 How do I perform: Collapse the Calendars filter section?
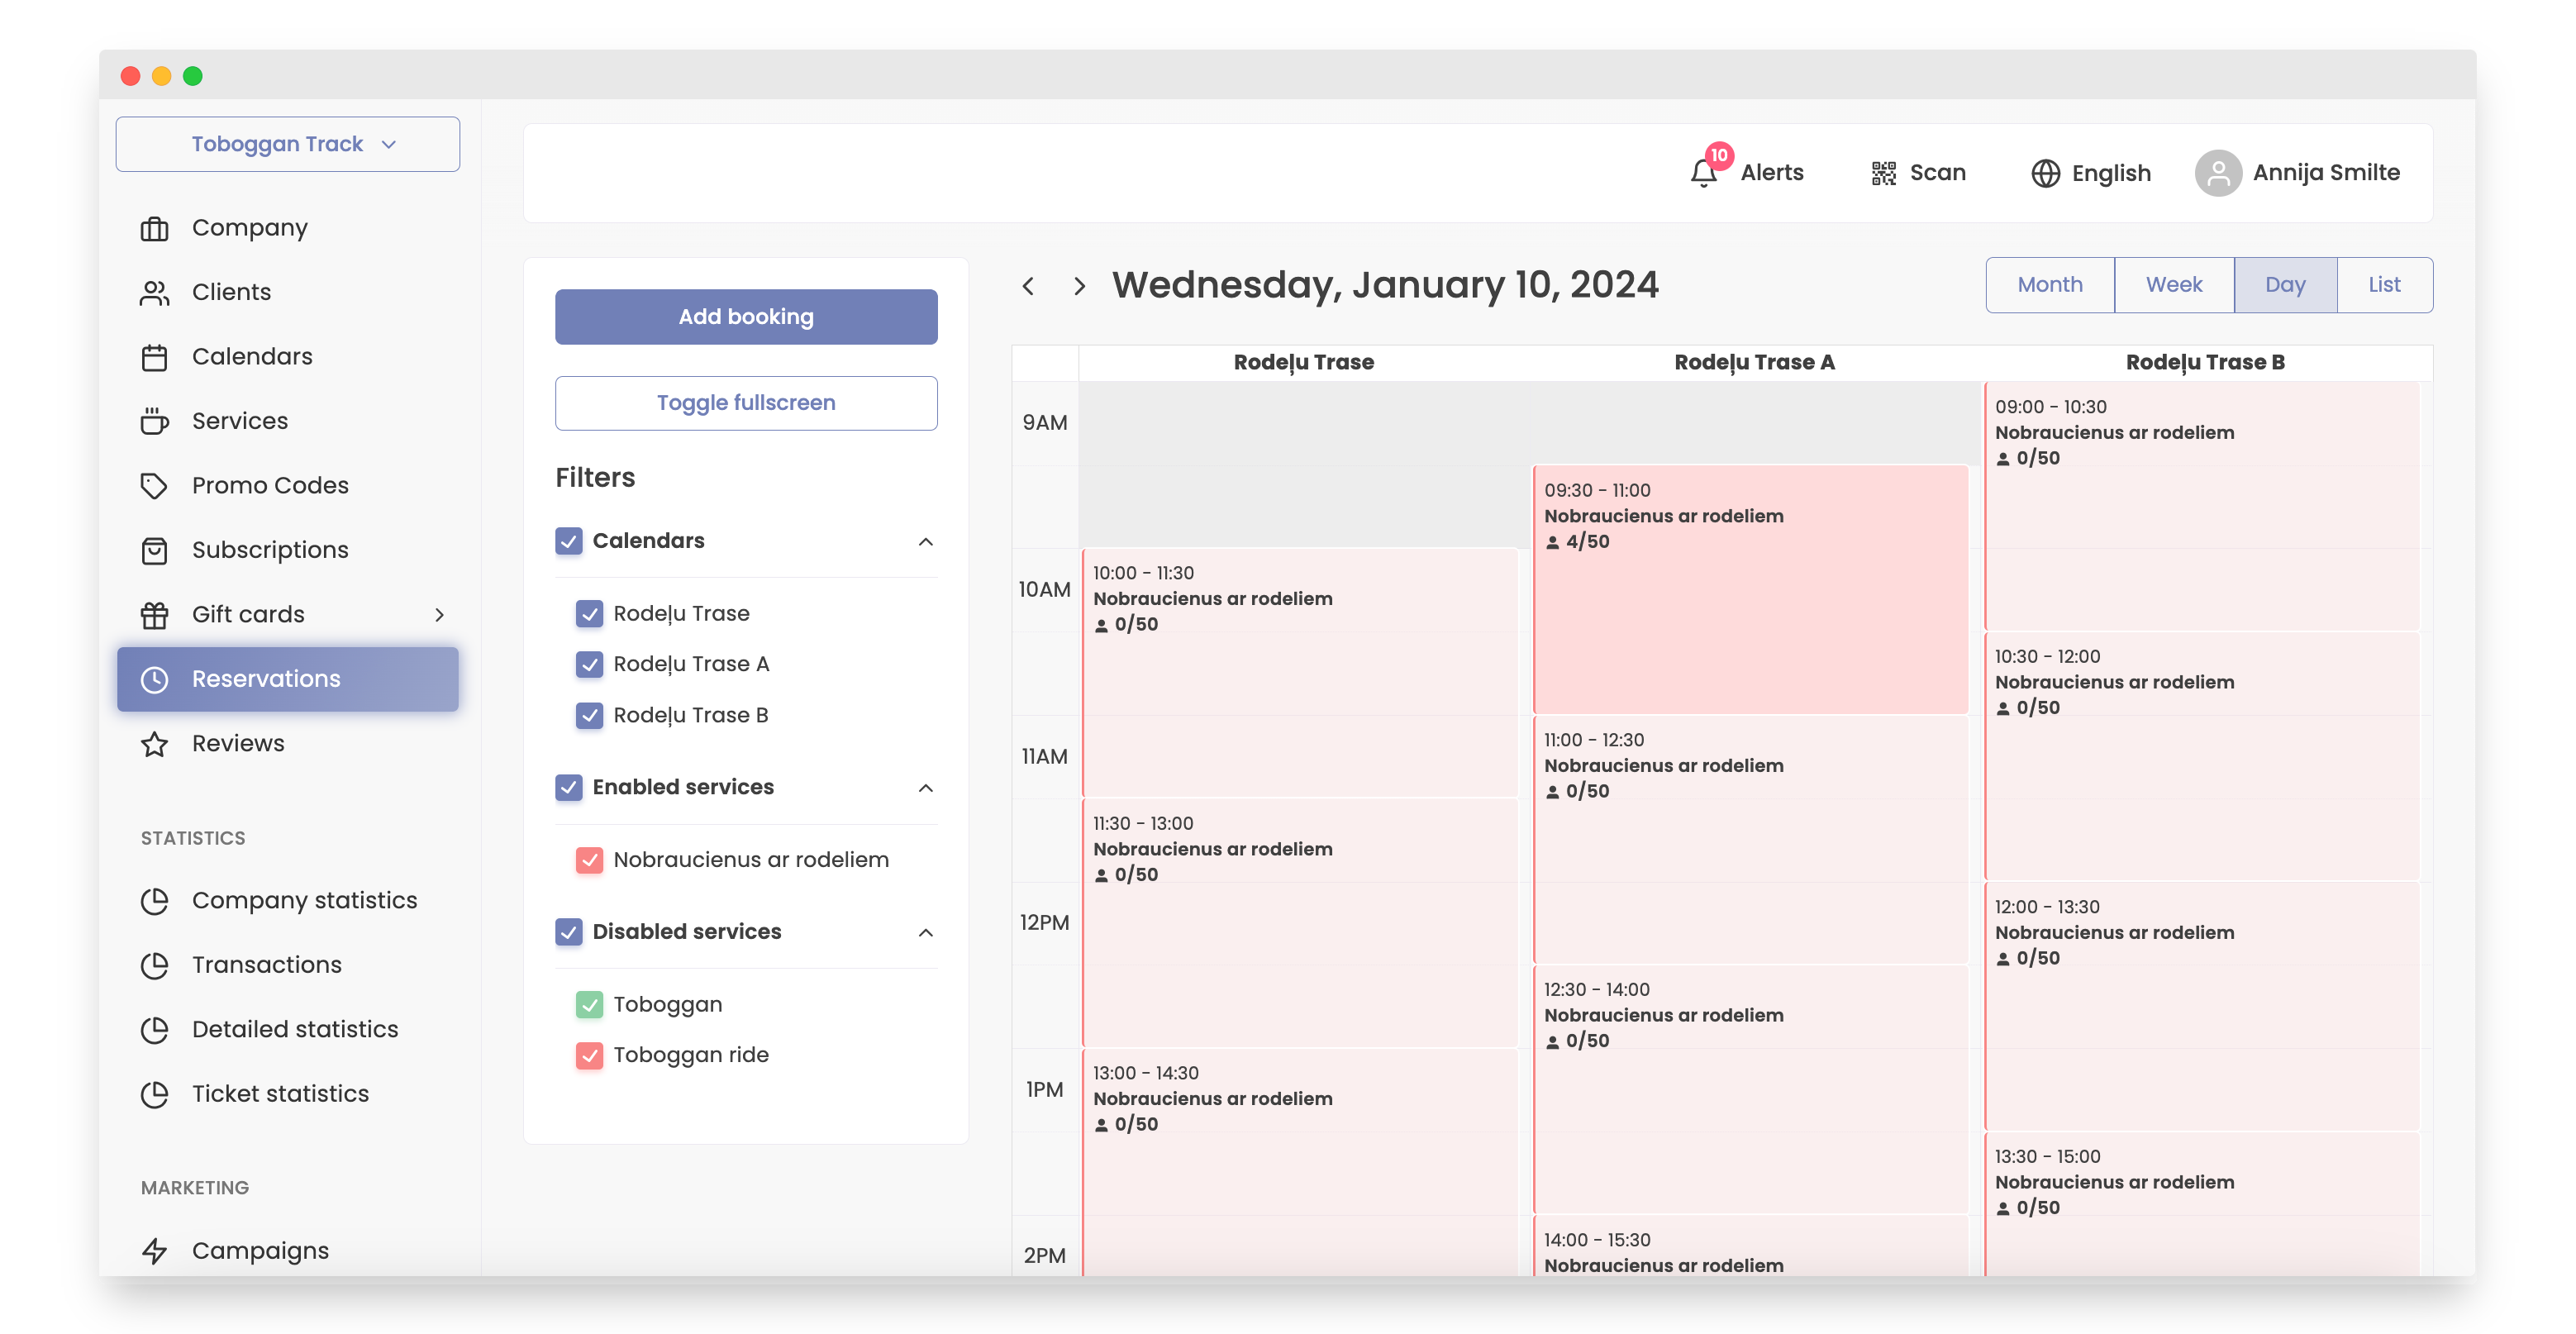tap(925, 542)
